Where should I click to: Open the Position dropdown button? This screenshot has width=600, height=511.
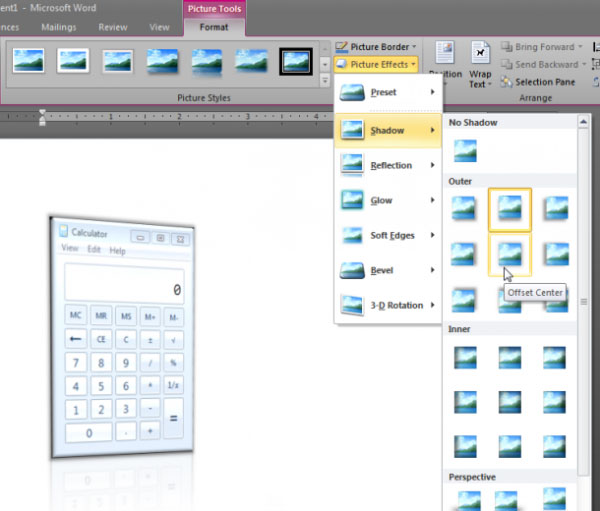(445, 64)
